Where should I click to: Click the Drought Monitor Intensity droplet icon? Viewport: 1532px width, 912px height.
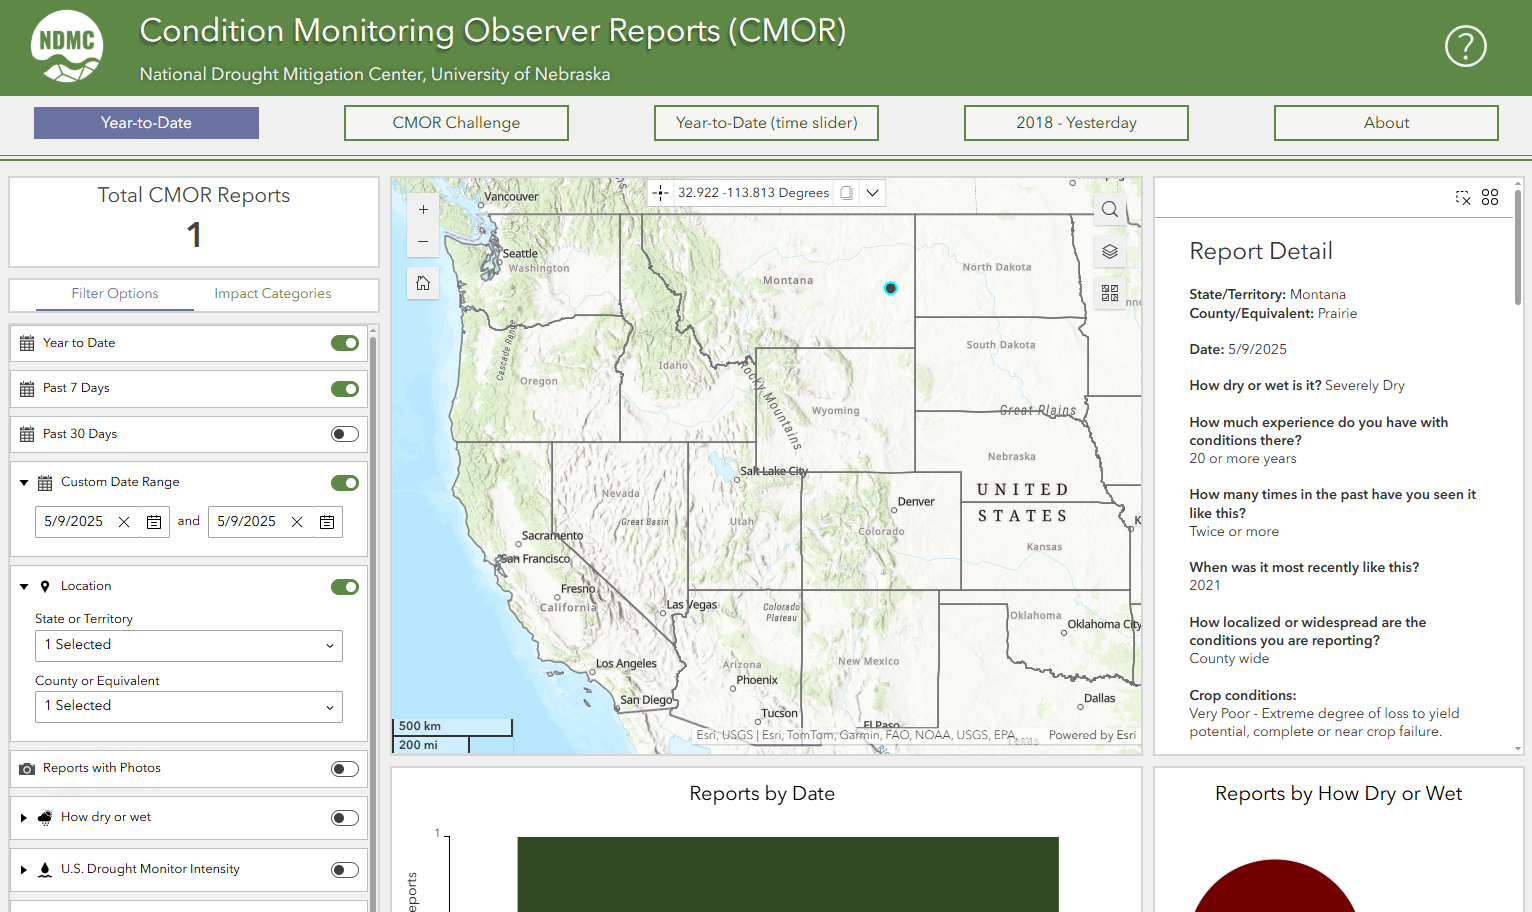45,870
